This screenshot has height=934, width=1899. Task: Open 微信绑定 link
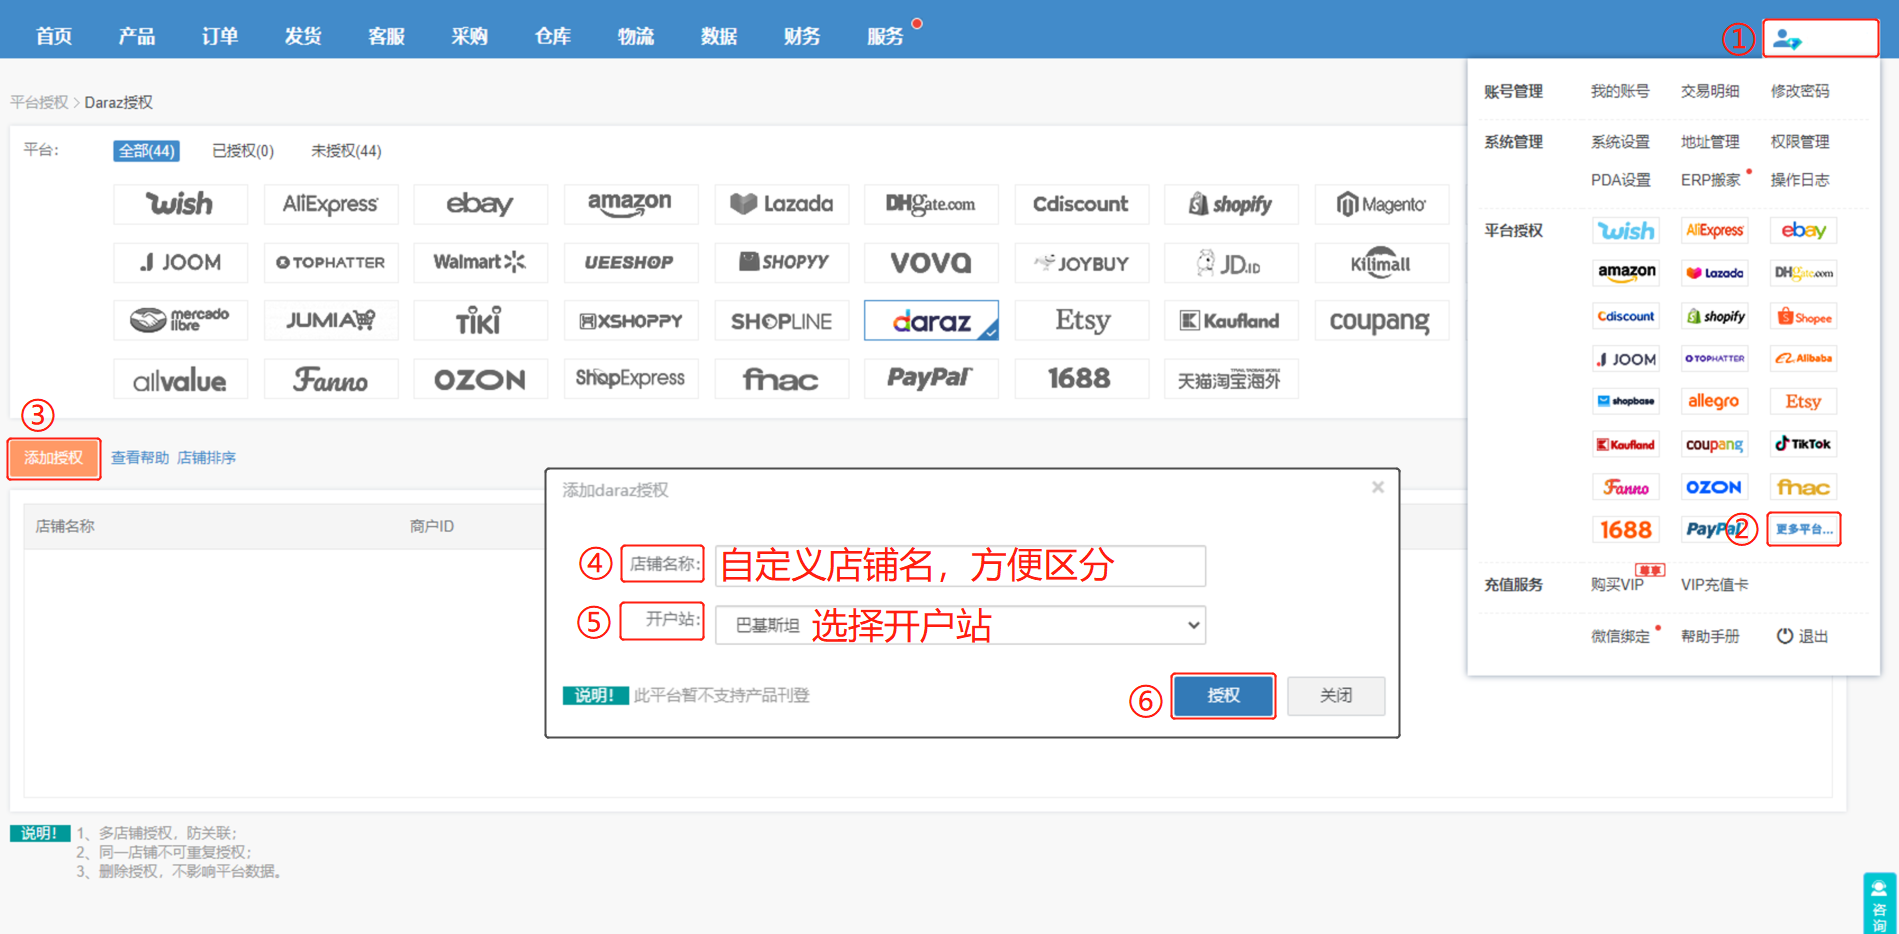pyautogui.click(x=1620, y=636)
